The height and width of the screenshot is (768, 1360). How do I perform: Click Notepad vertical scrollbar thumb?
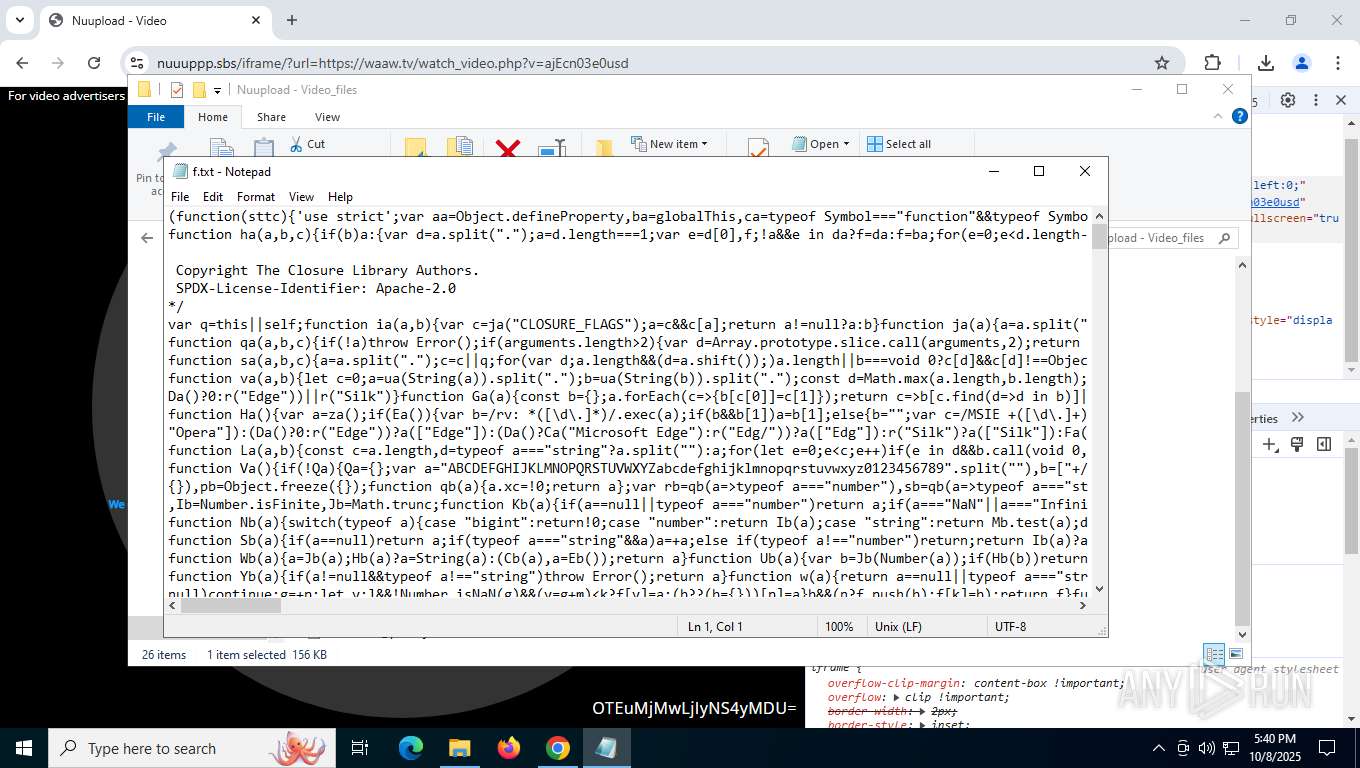(x=1100, y=237)
